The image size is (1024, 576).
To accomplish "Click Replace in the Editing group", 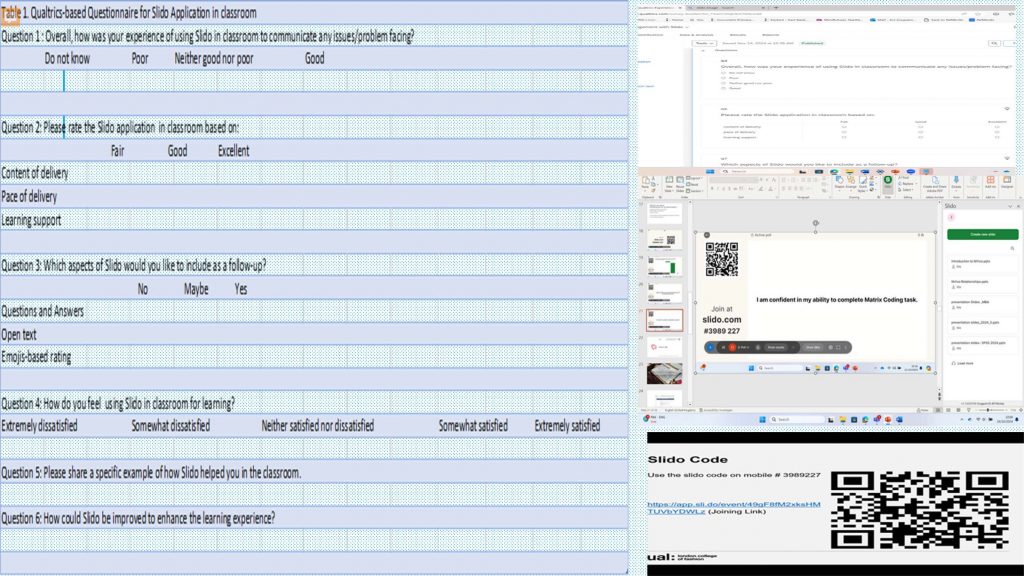I will click(x=906, y=184).
